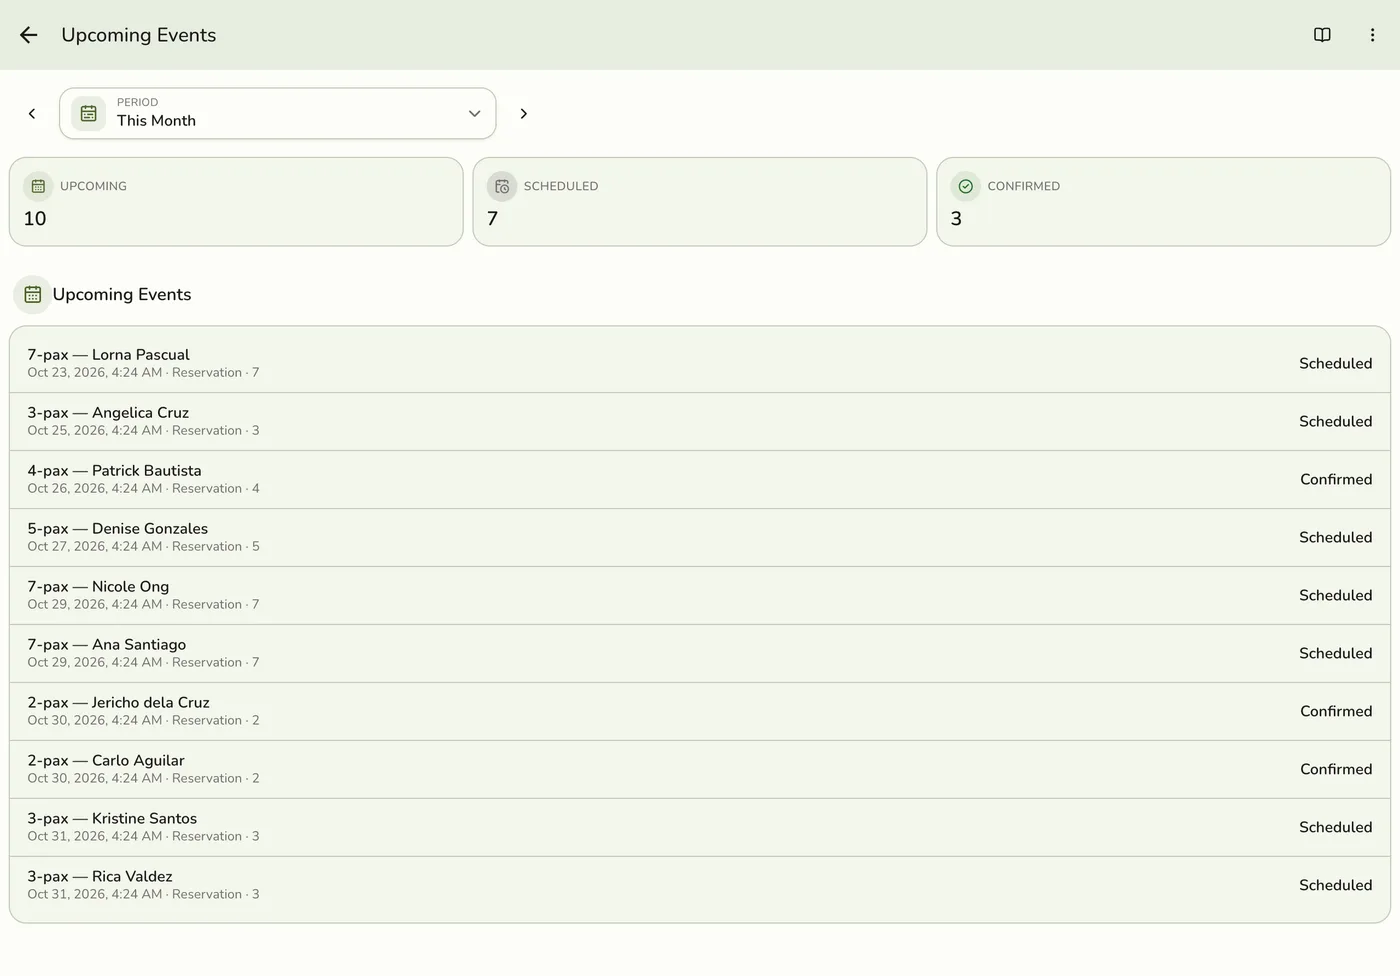
Task: Click Scheduled status on Nicole Ong row
Action: [x=1335, y=596]
